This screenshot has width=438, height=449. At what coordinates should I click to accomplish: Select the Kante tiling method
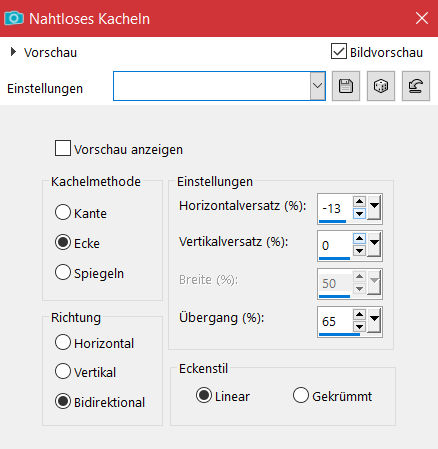(63, 212)
